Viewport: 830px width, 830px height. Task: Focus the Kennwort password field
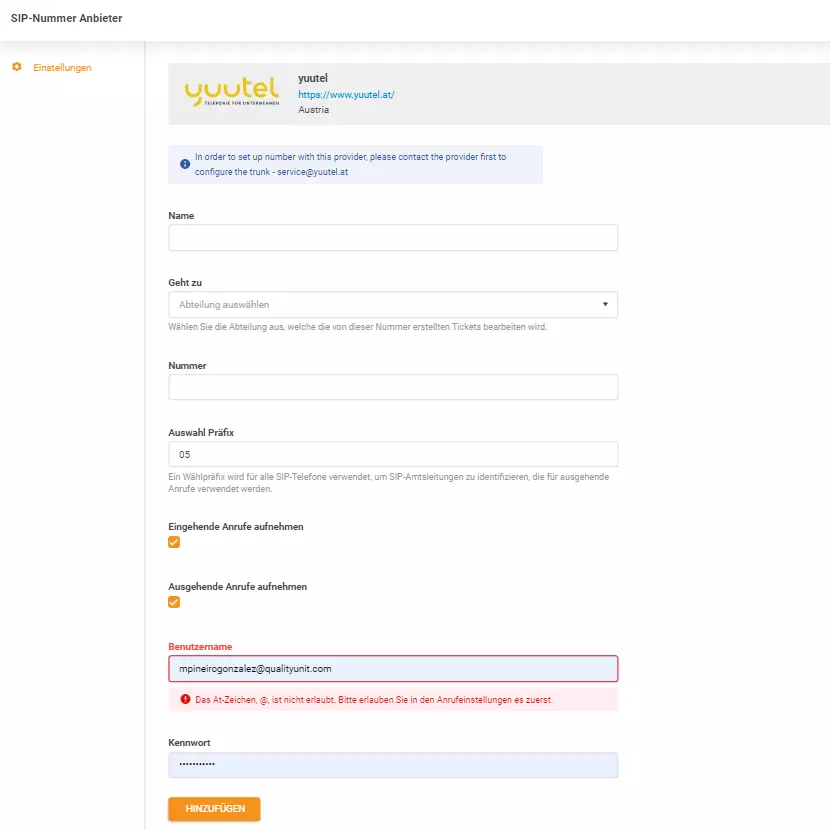(x=390, y=763)
